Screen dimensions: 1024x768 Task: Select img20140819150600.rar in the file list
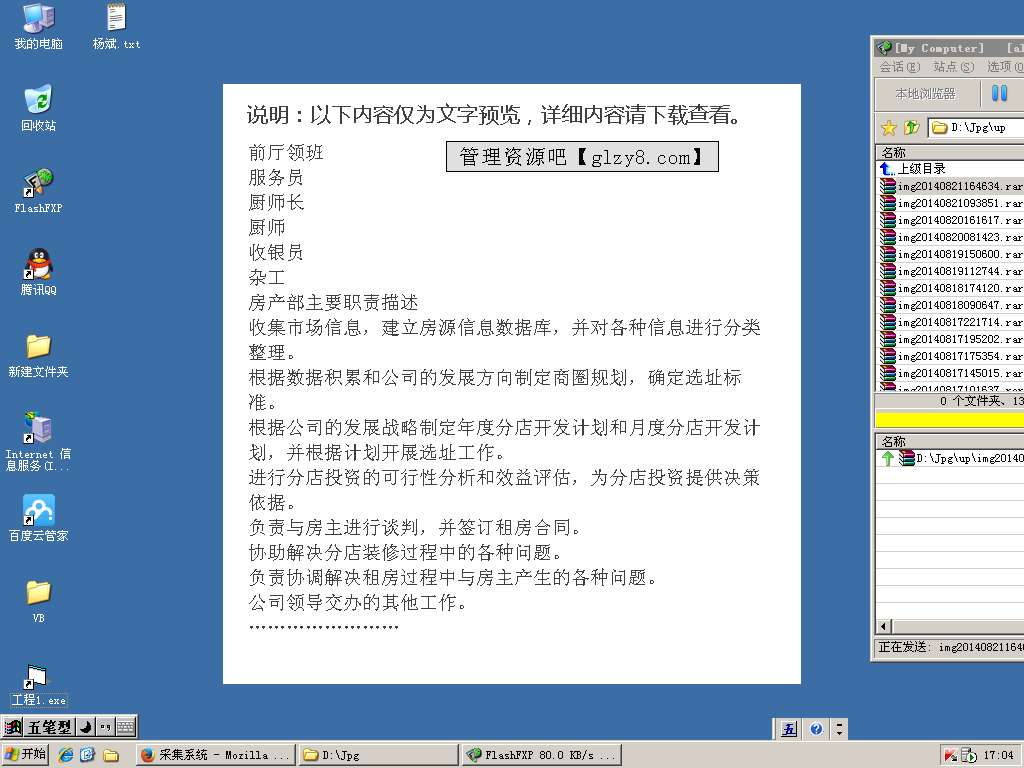950,254
